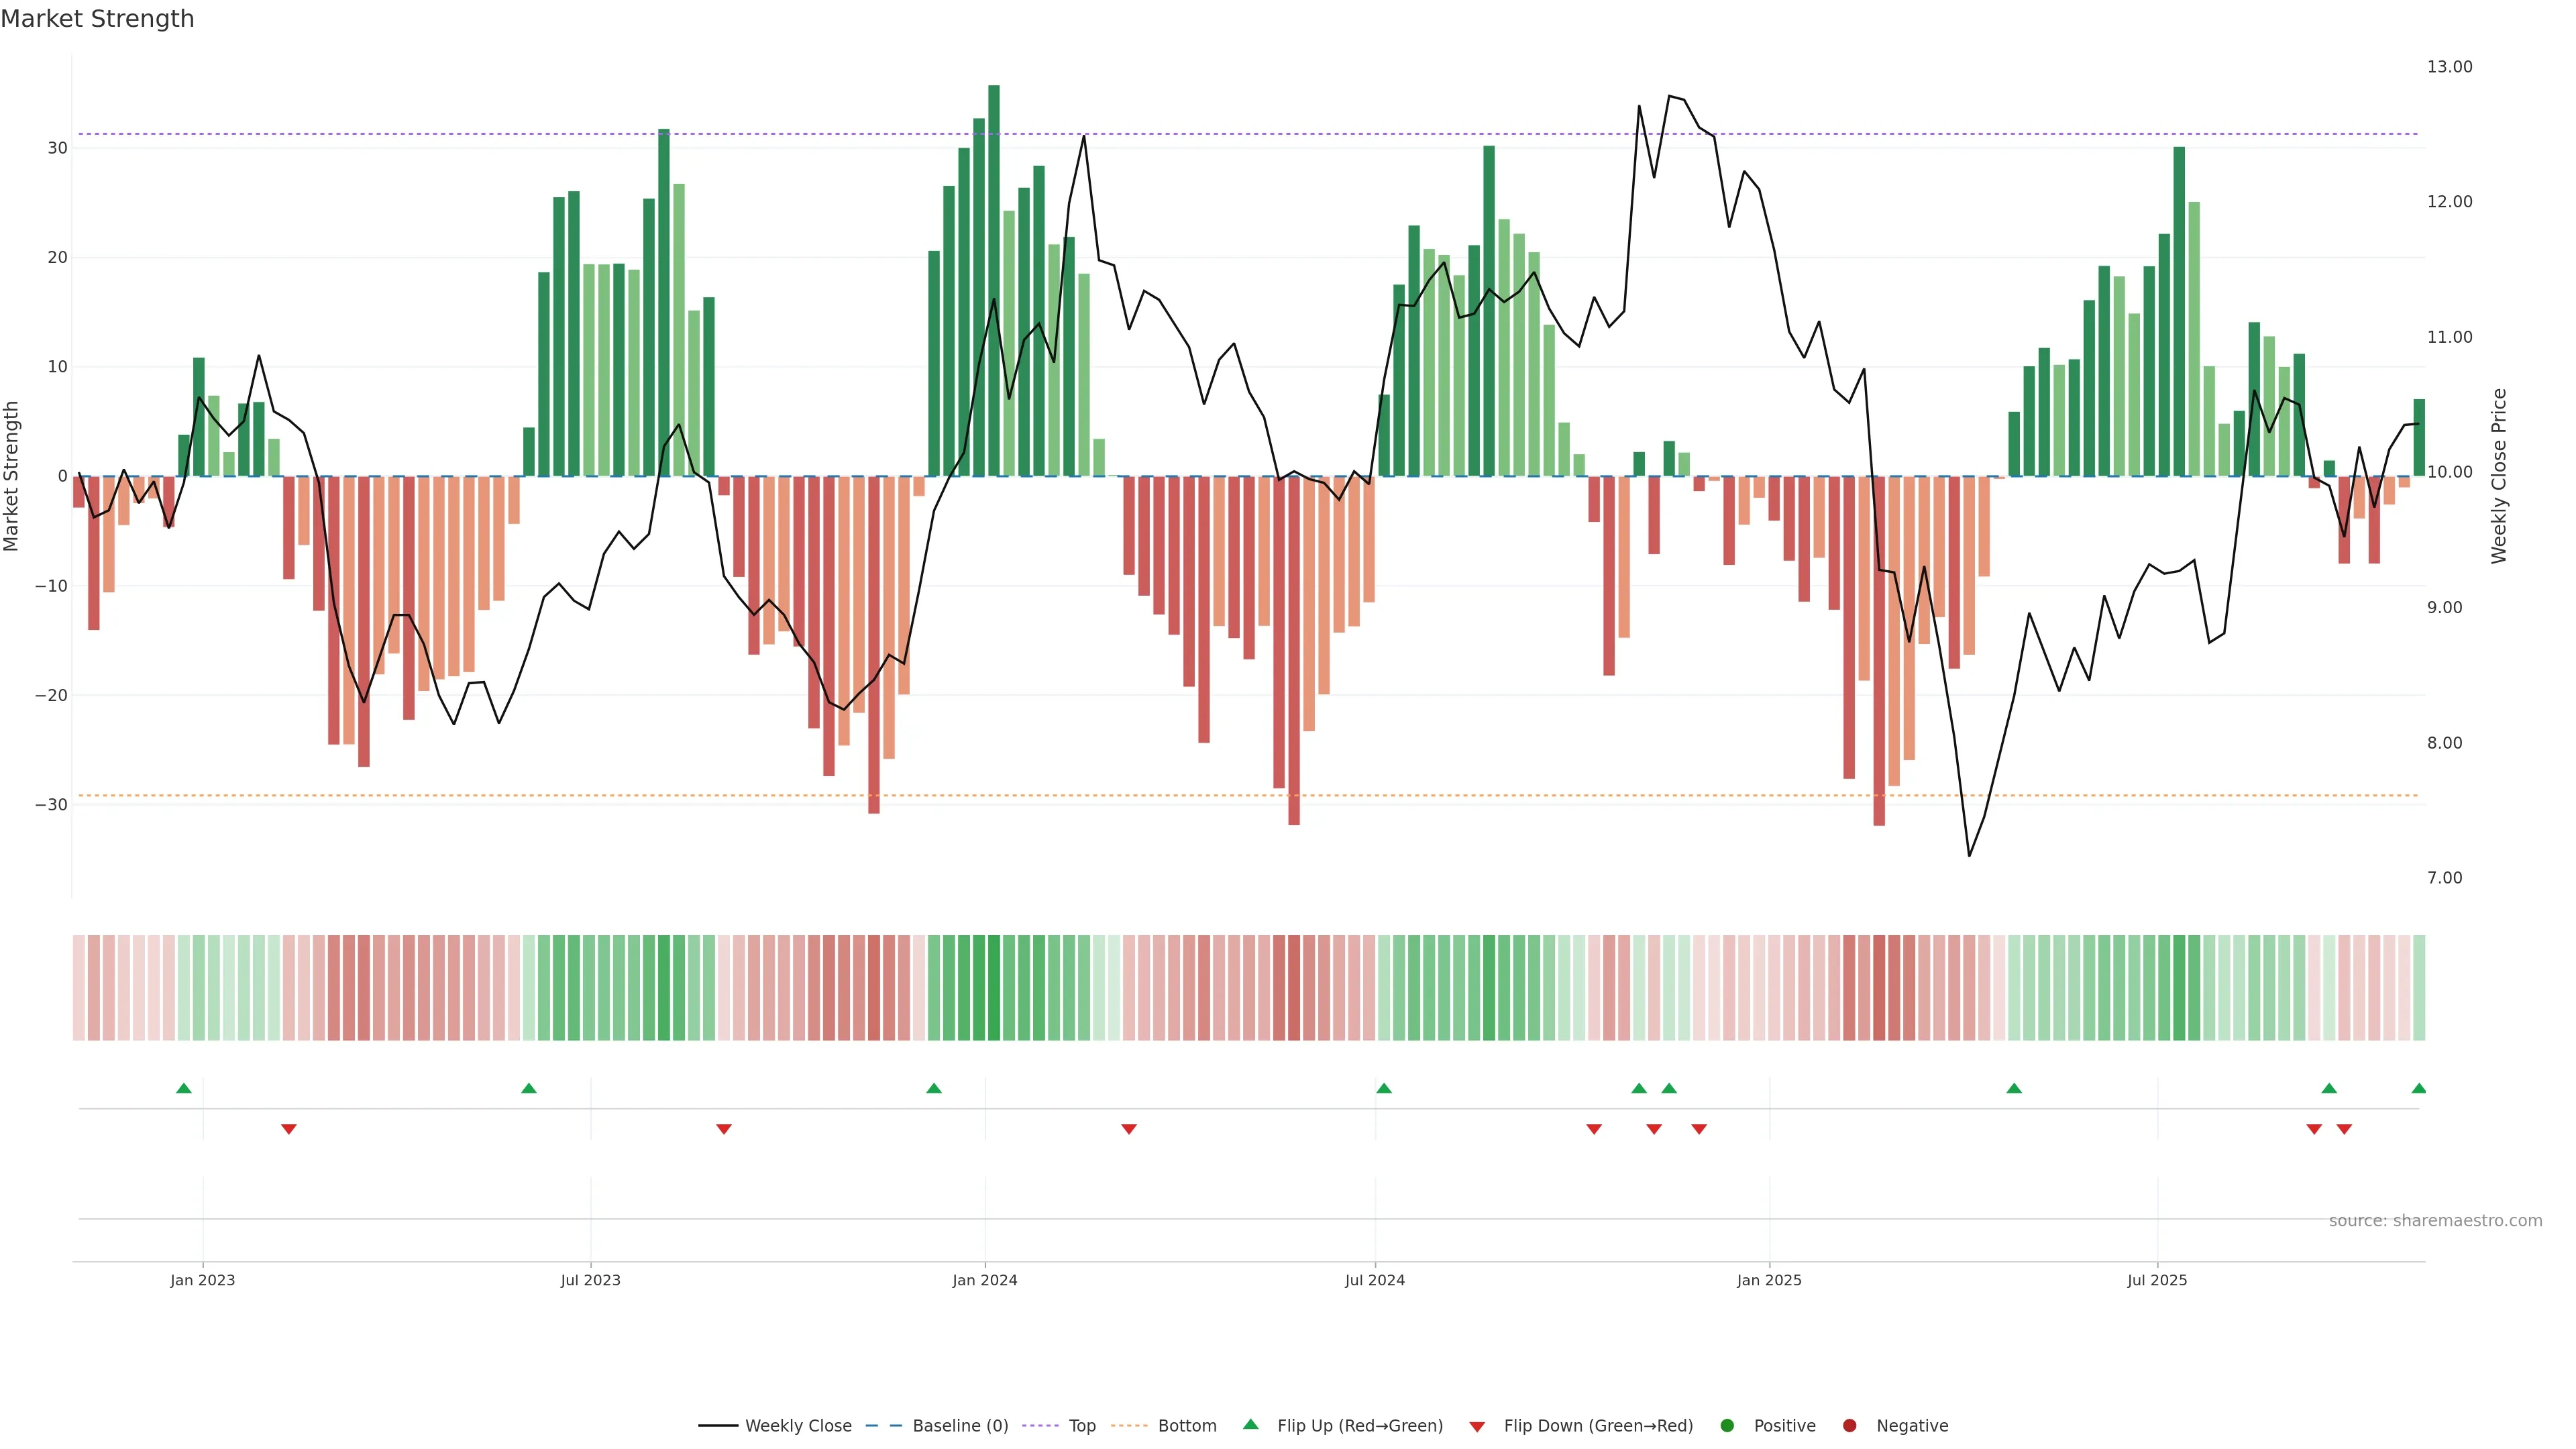Click the last green flip-up marker at far right
The image size is (2576, 1449).
2418,1088
